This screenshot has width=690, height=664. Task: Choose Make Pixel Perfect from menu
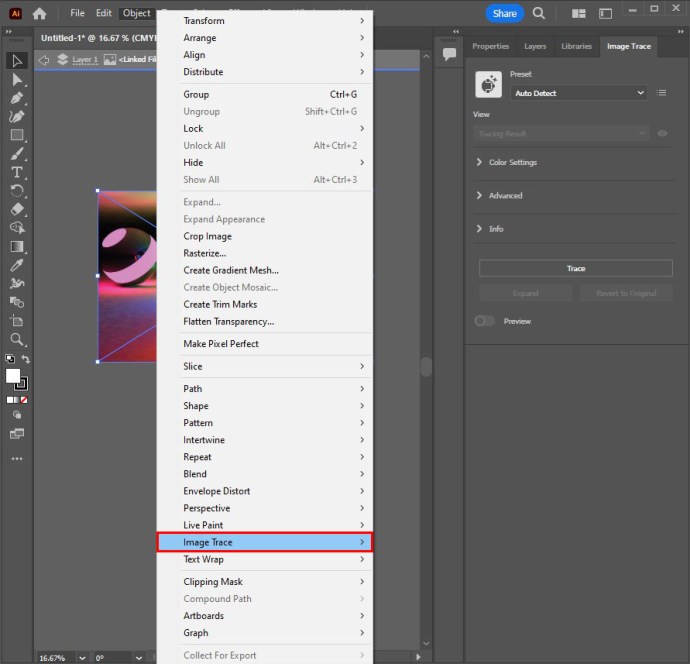221,344
